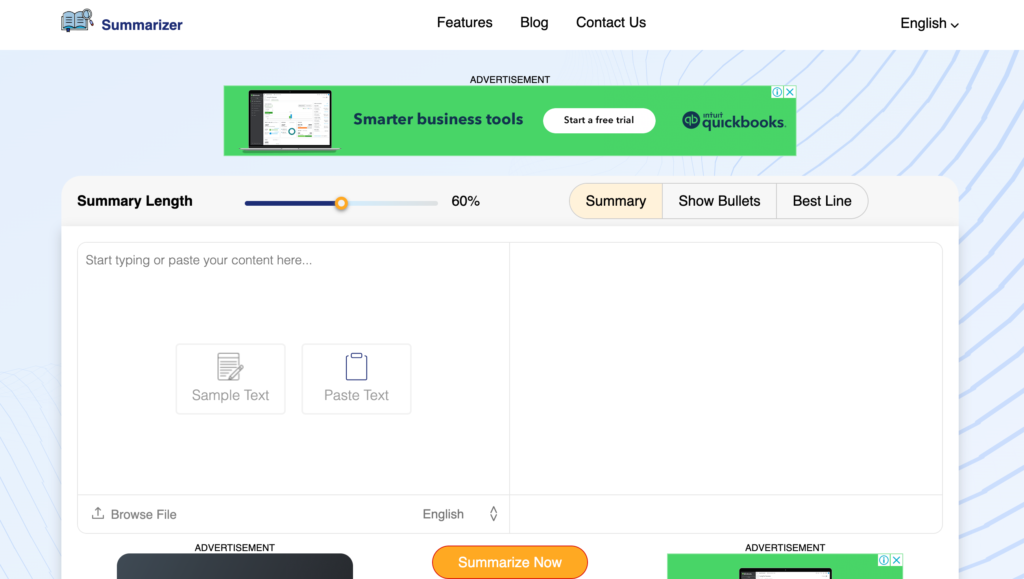Click the Summarizer book logo icon
The image size is (1024, 579).
tap(76, 20)
